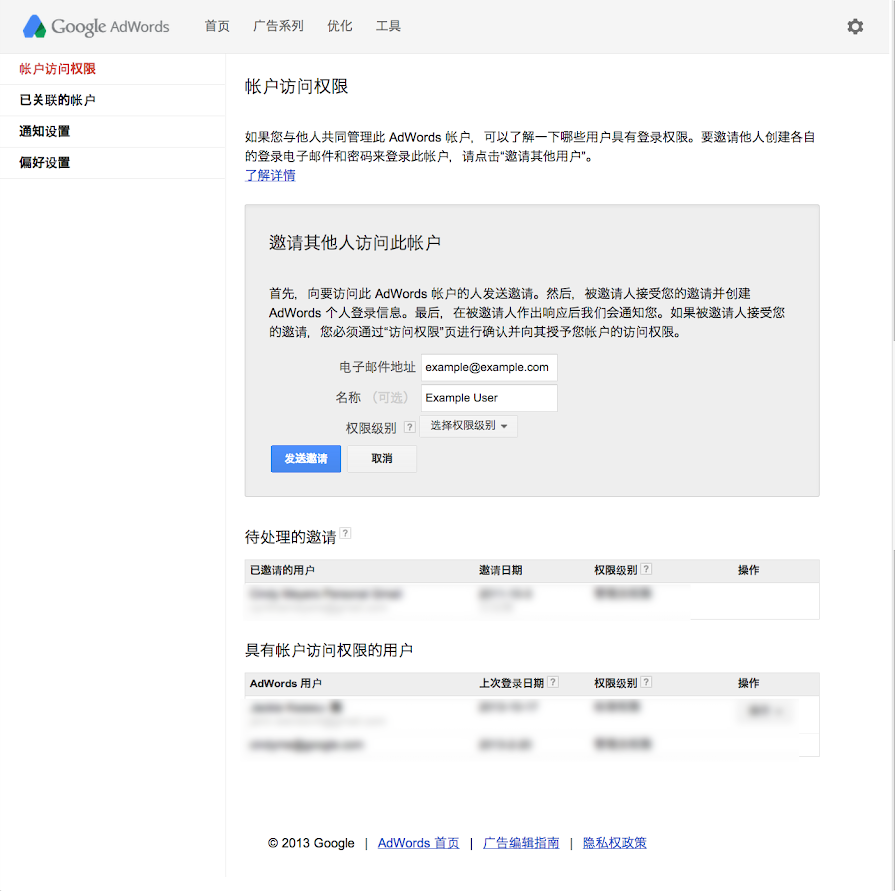Click the Google AdWords logo
The height and width of the screenshot is (891, 895).
[x=96, y=26]
